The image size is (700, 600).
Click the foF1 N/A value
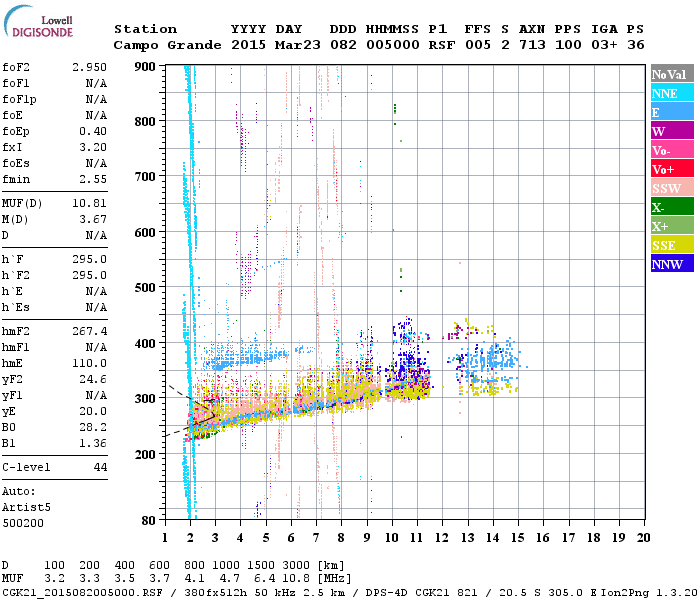(x=96, y=83)
